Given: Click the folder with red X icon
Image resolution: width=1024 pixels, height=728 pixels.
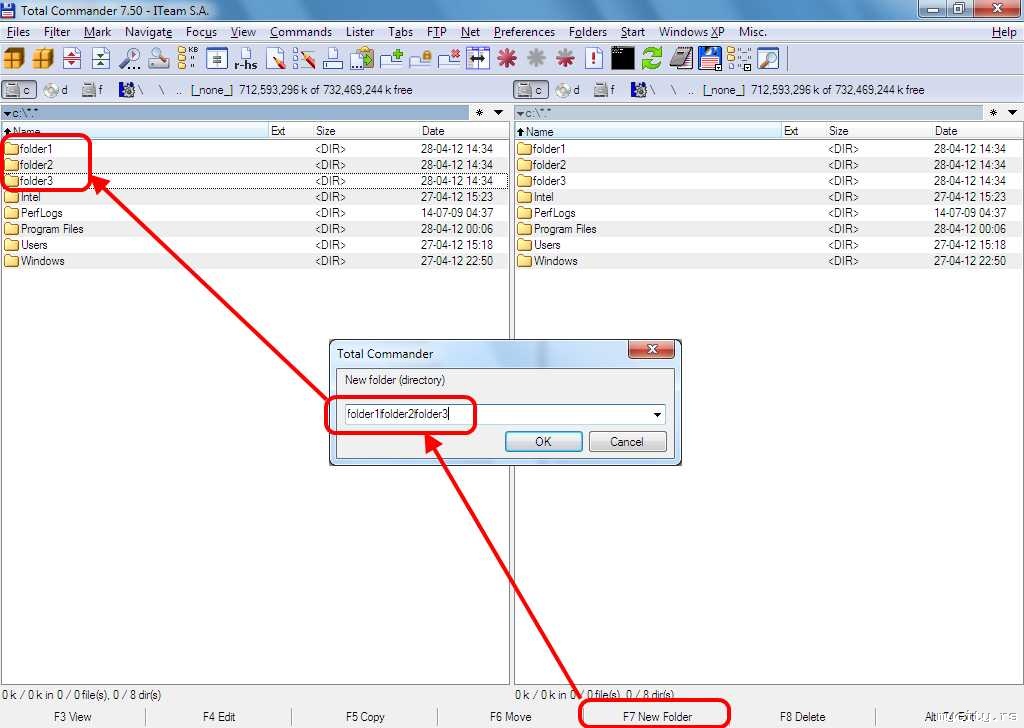Looking at the screenshot, I should click(x=449, y=59).
